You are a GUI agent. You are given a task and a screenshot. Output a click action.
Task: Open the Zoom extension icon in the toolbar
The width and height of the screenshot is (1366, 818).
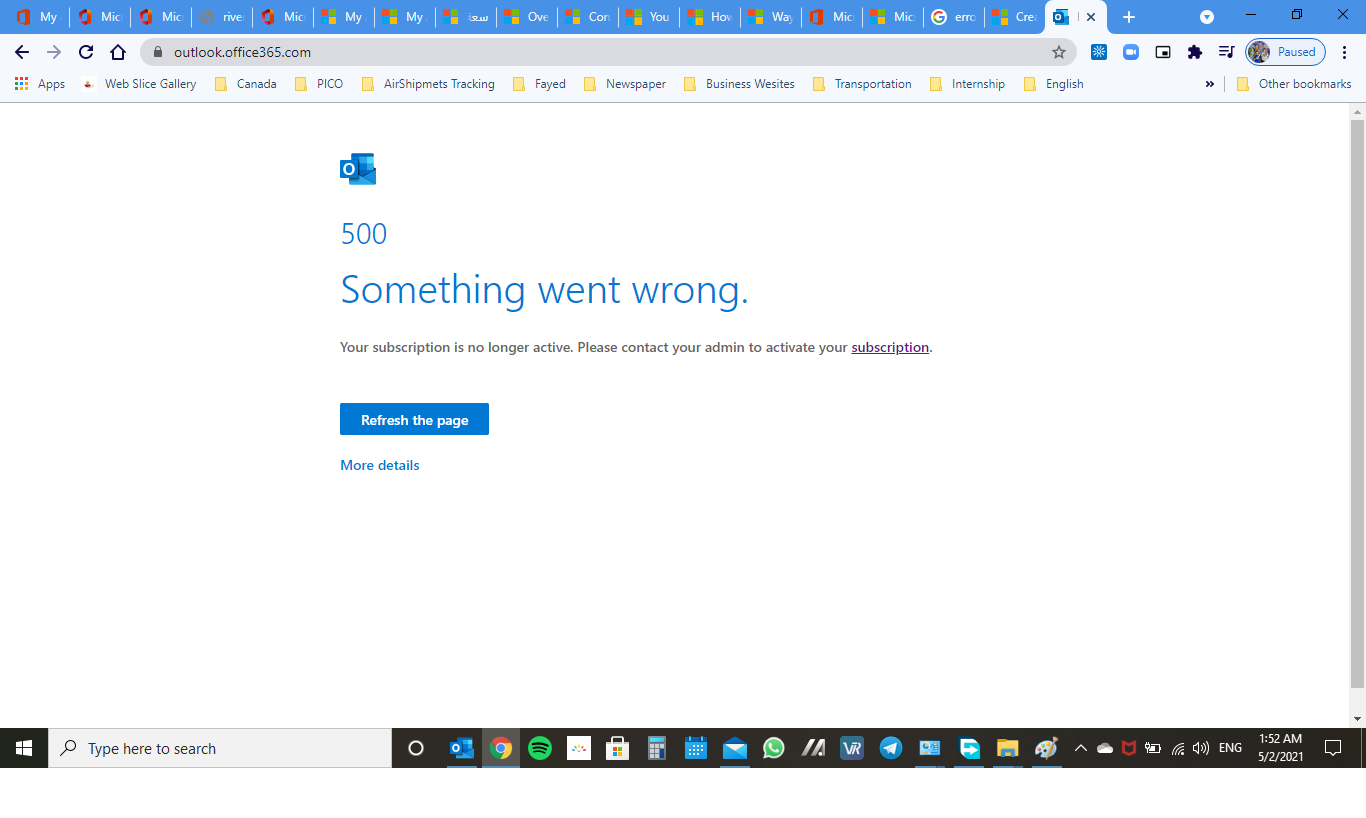[x=1131, y=52]
